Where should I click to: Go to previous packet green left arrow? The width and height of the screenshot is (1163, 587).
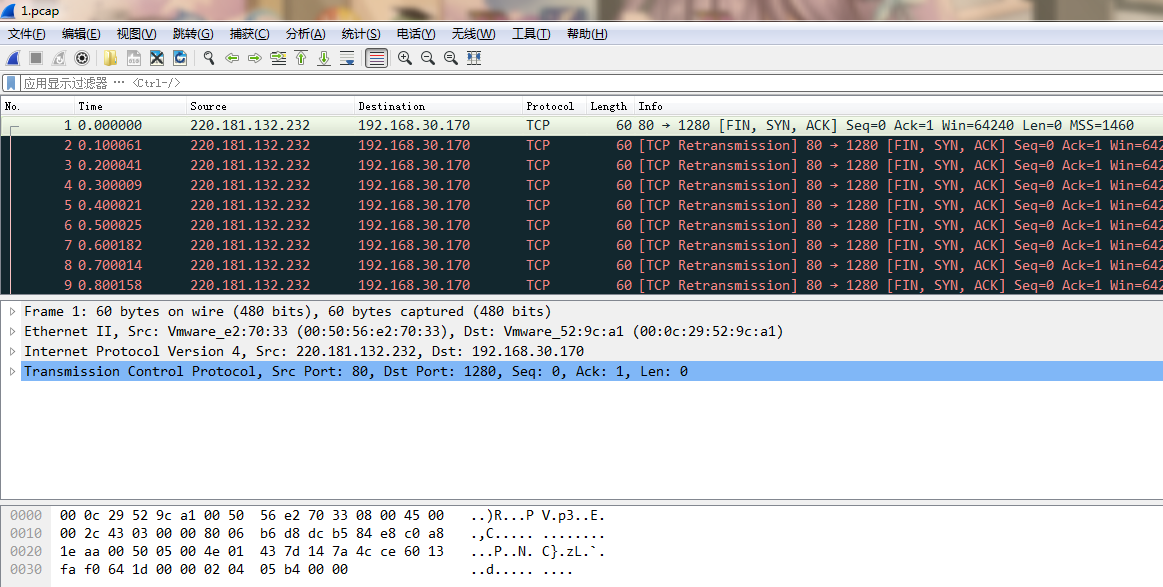[x=231, y=58]
